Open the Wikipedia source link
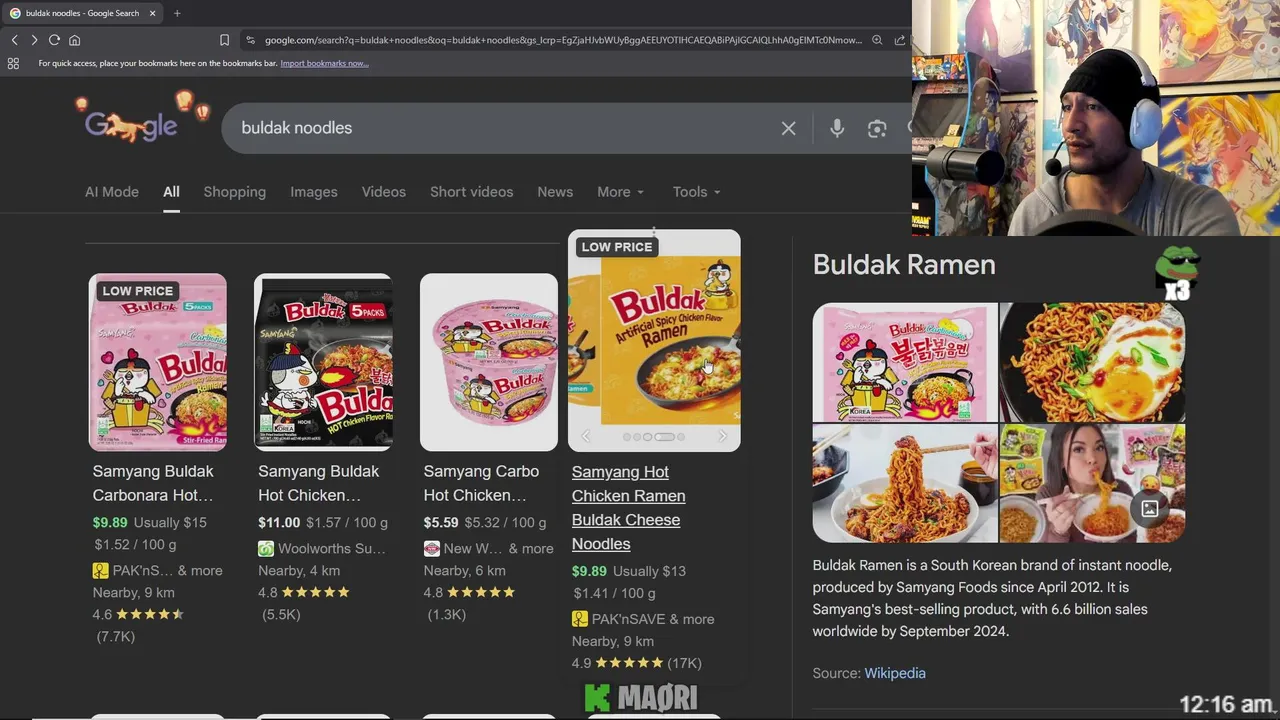 click(895, 673)
